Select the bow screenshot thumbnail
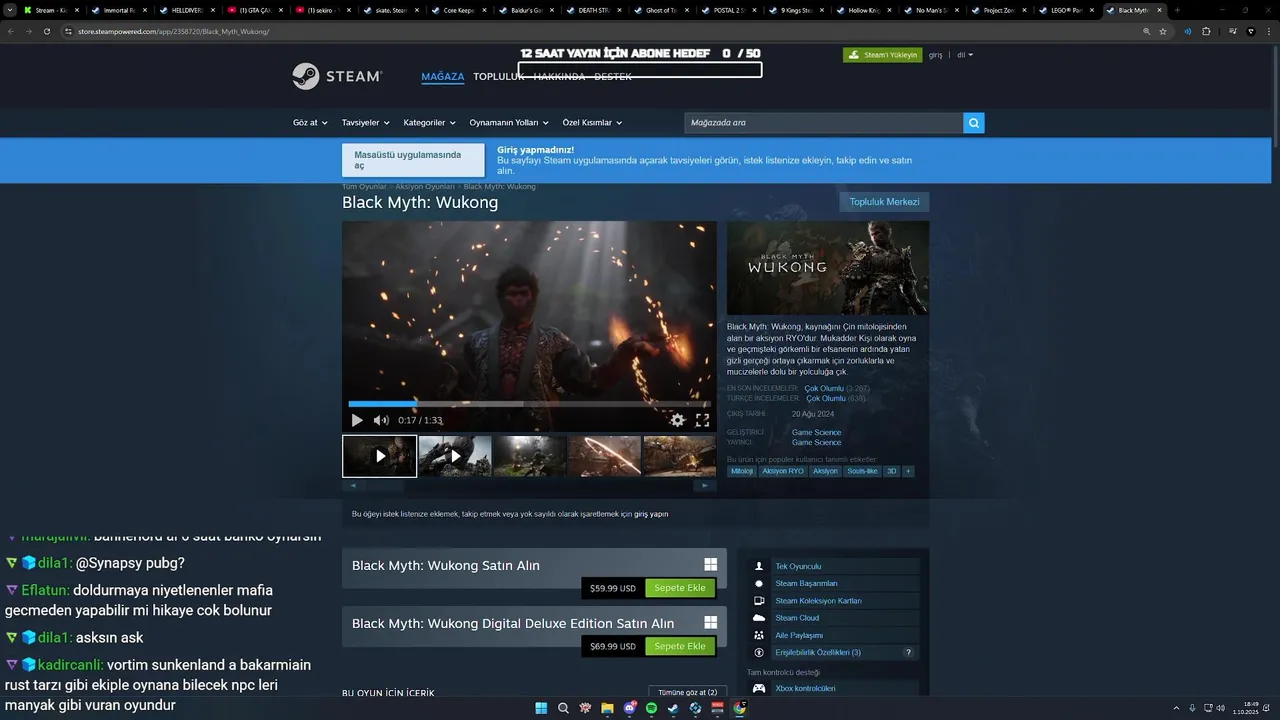1280x720 pixels. tap(605, 456)
